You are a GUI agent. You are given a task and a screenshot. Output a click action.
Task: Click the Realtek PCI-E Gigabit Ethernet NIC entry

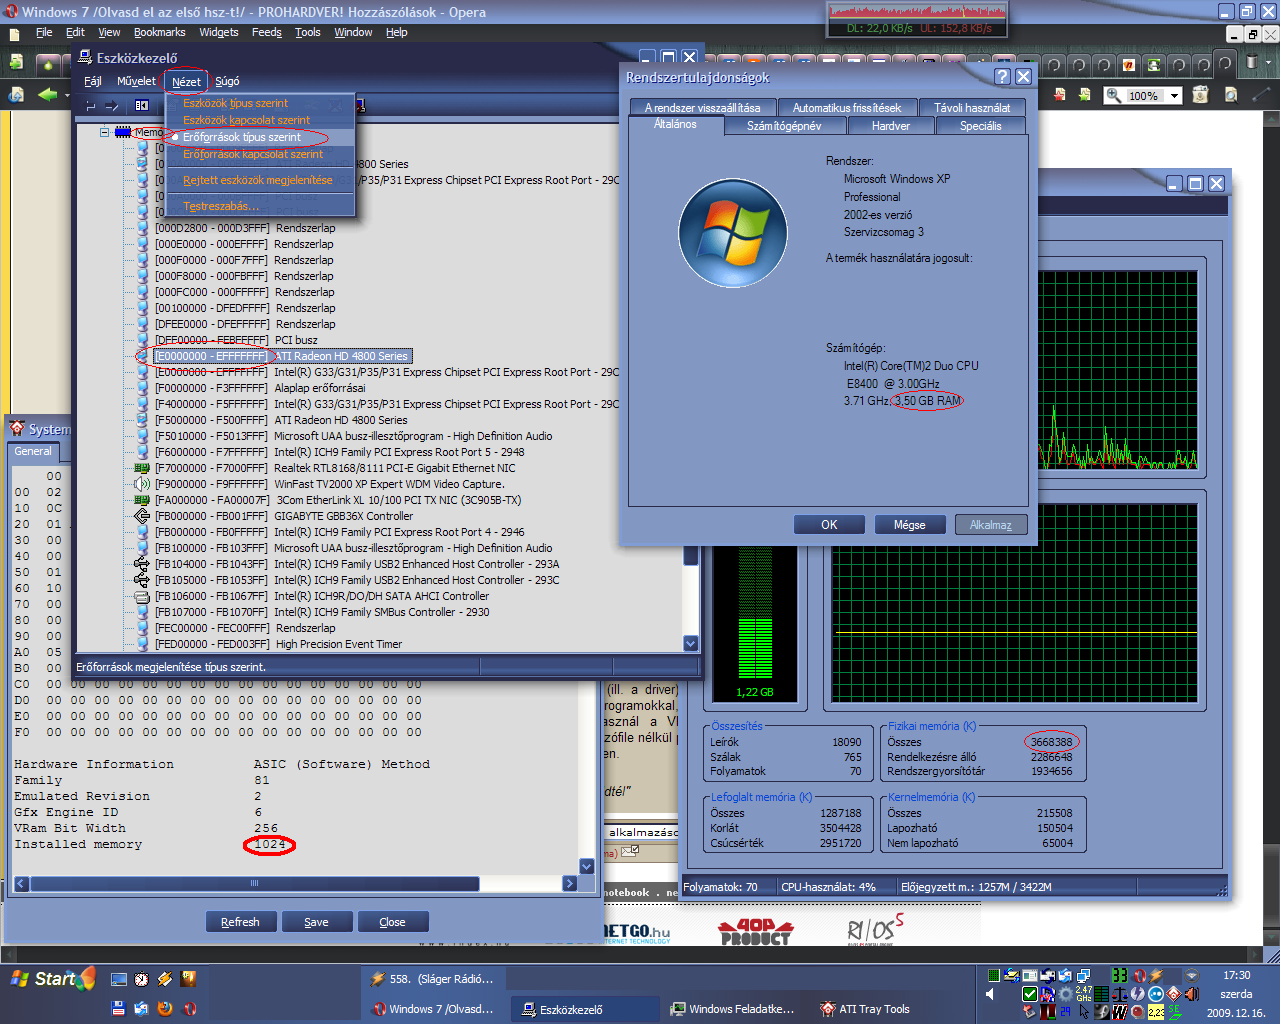point(394,468)
